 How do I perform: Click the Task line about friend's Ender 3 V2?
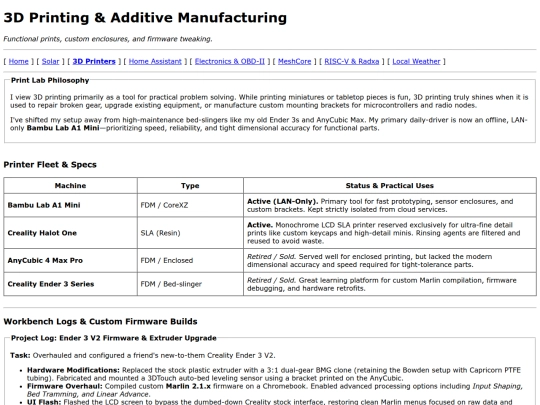click(143, 355)
